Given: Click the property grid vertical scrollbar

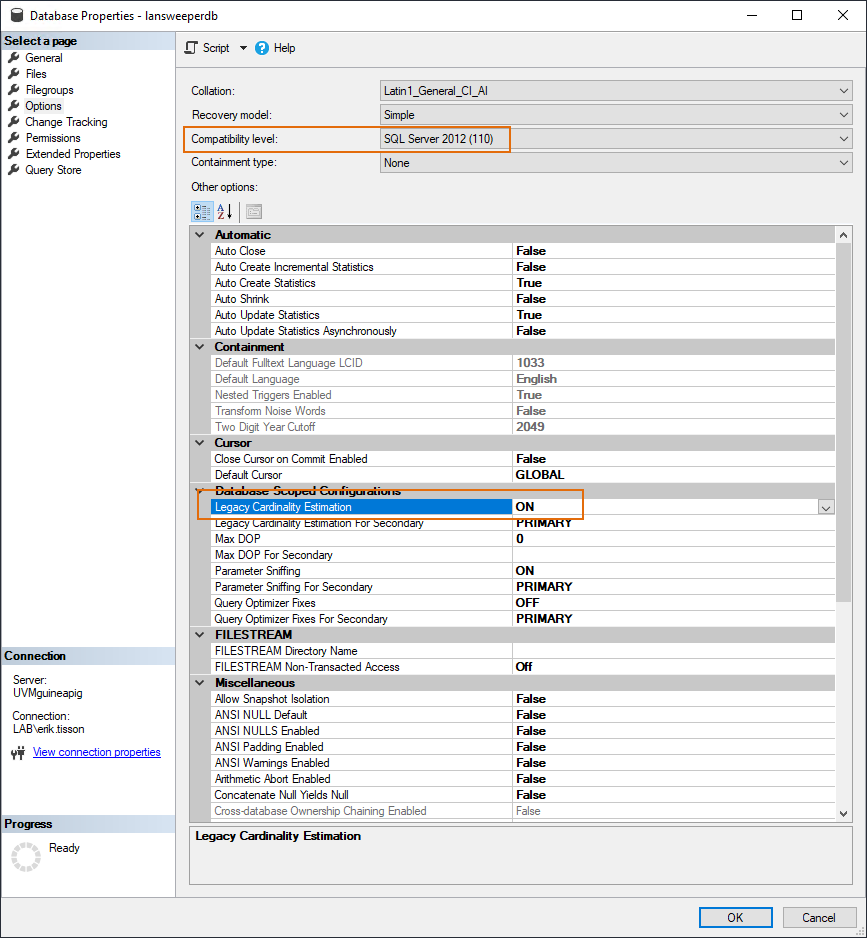Looking at the screenshot, I should pyautogui.click(x=843, y=400).
